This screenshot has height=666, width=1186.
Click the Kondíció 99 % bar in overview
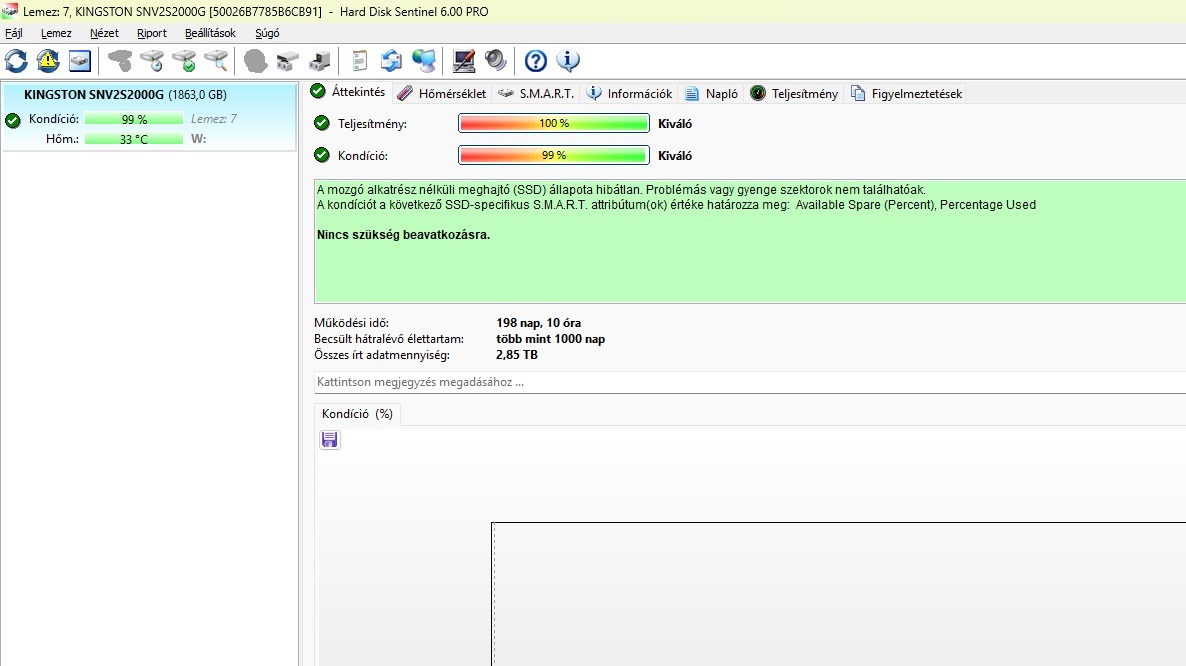pos(554,155)
